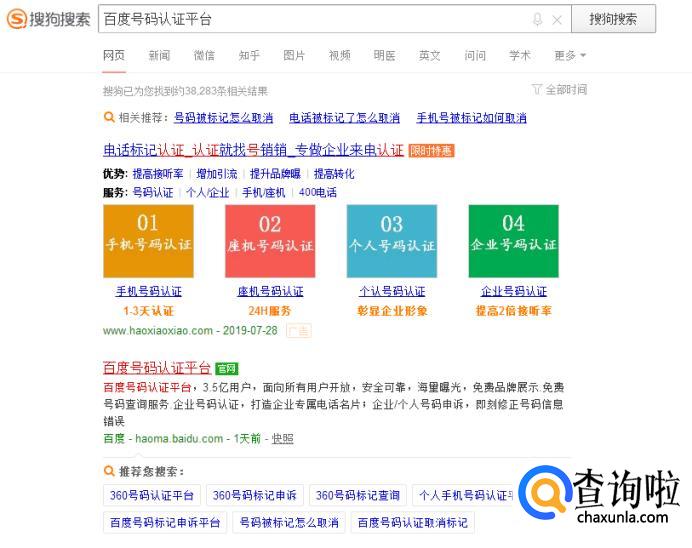Click the Sogou logo icon
Screen dimensions: 692x548
tap(17, 19)
